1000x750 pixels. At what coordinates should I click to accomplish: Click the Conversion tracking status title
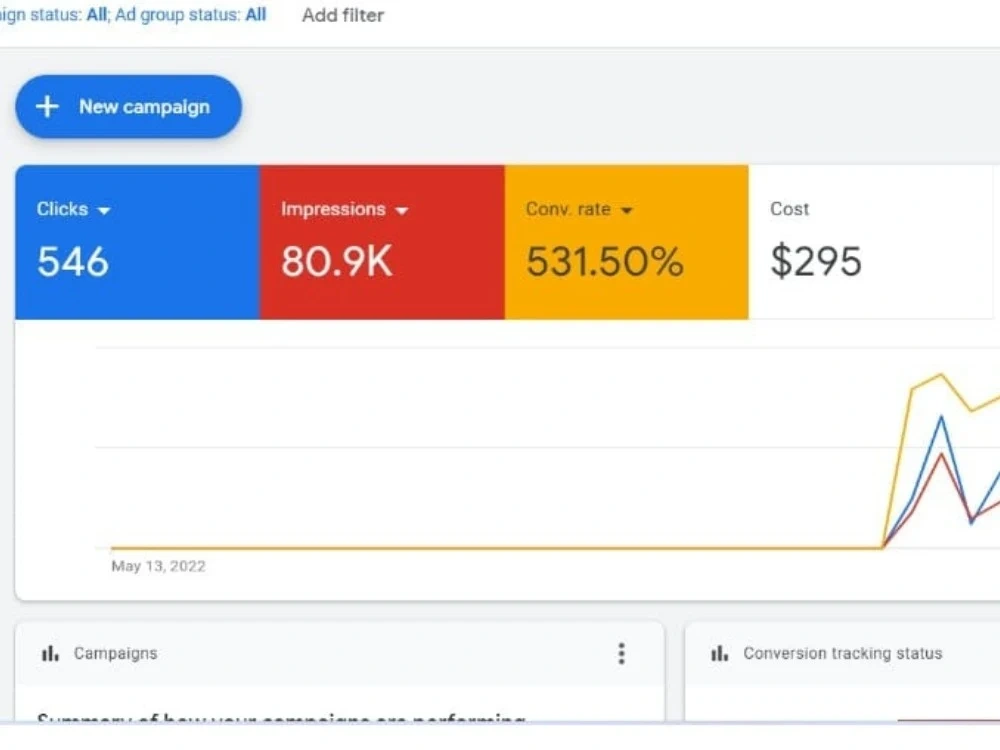(842, 654)
